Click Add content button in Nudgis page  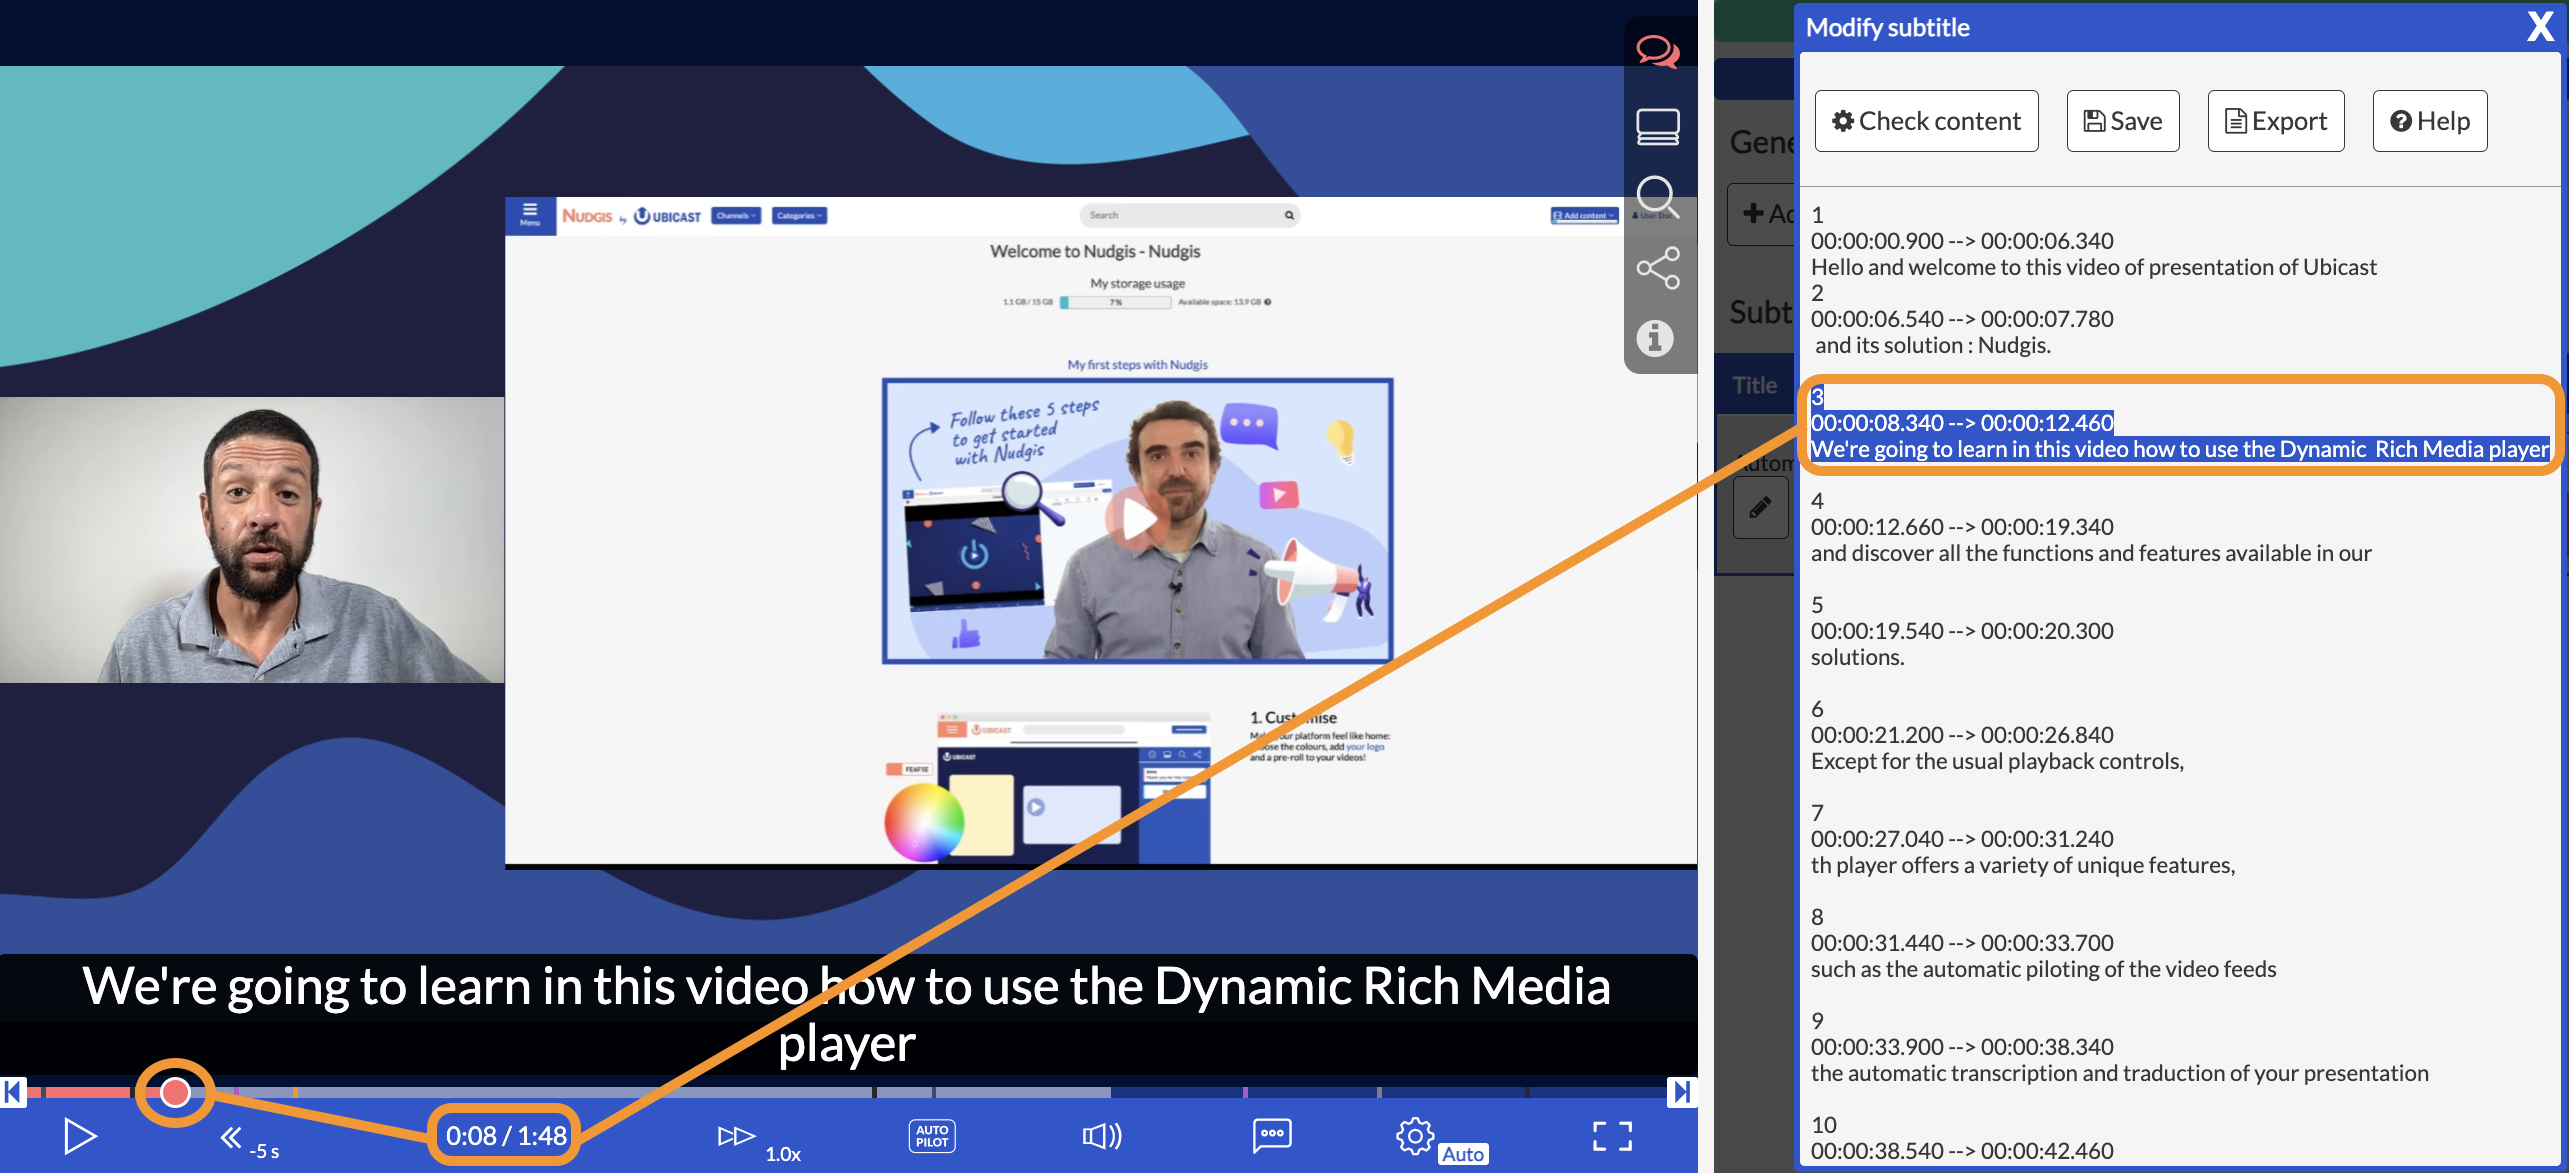1584,215
